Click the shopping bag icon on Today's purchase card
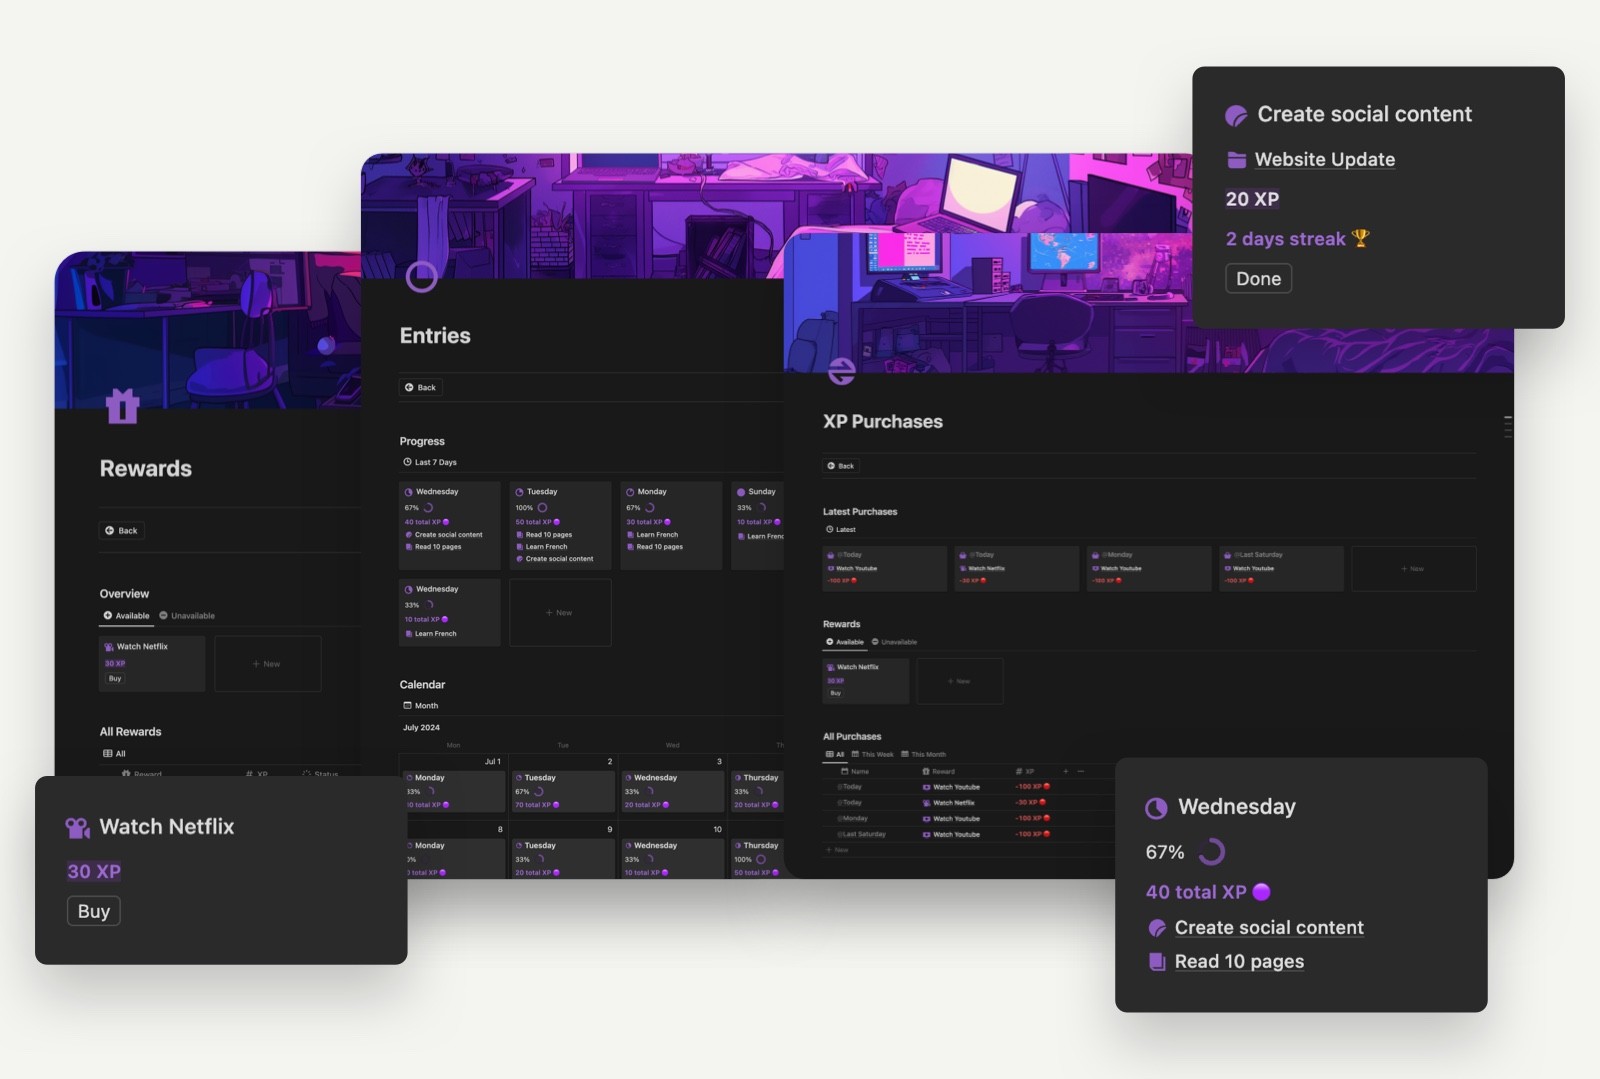The width and height of the screenshot is (1600, 1079). [x=830, y=554]
